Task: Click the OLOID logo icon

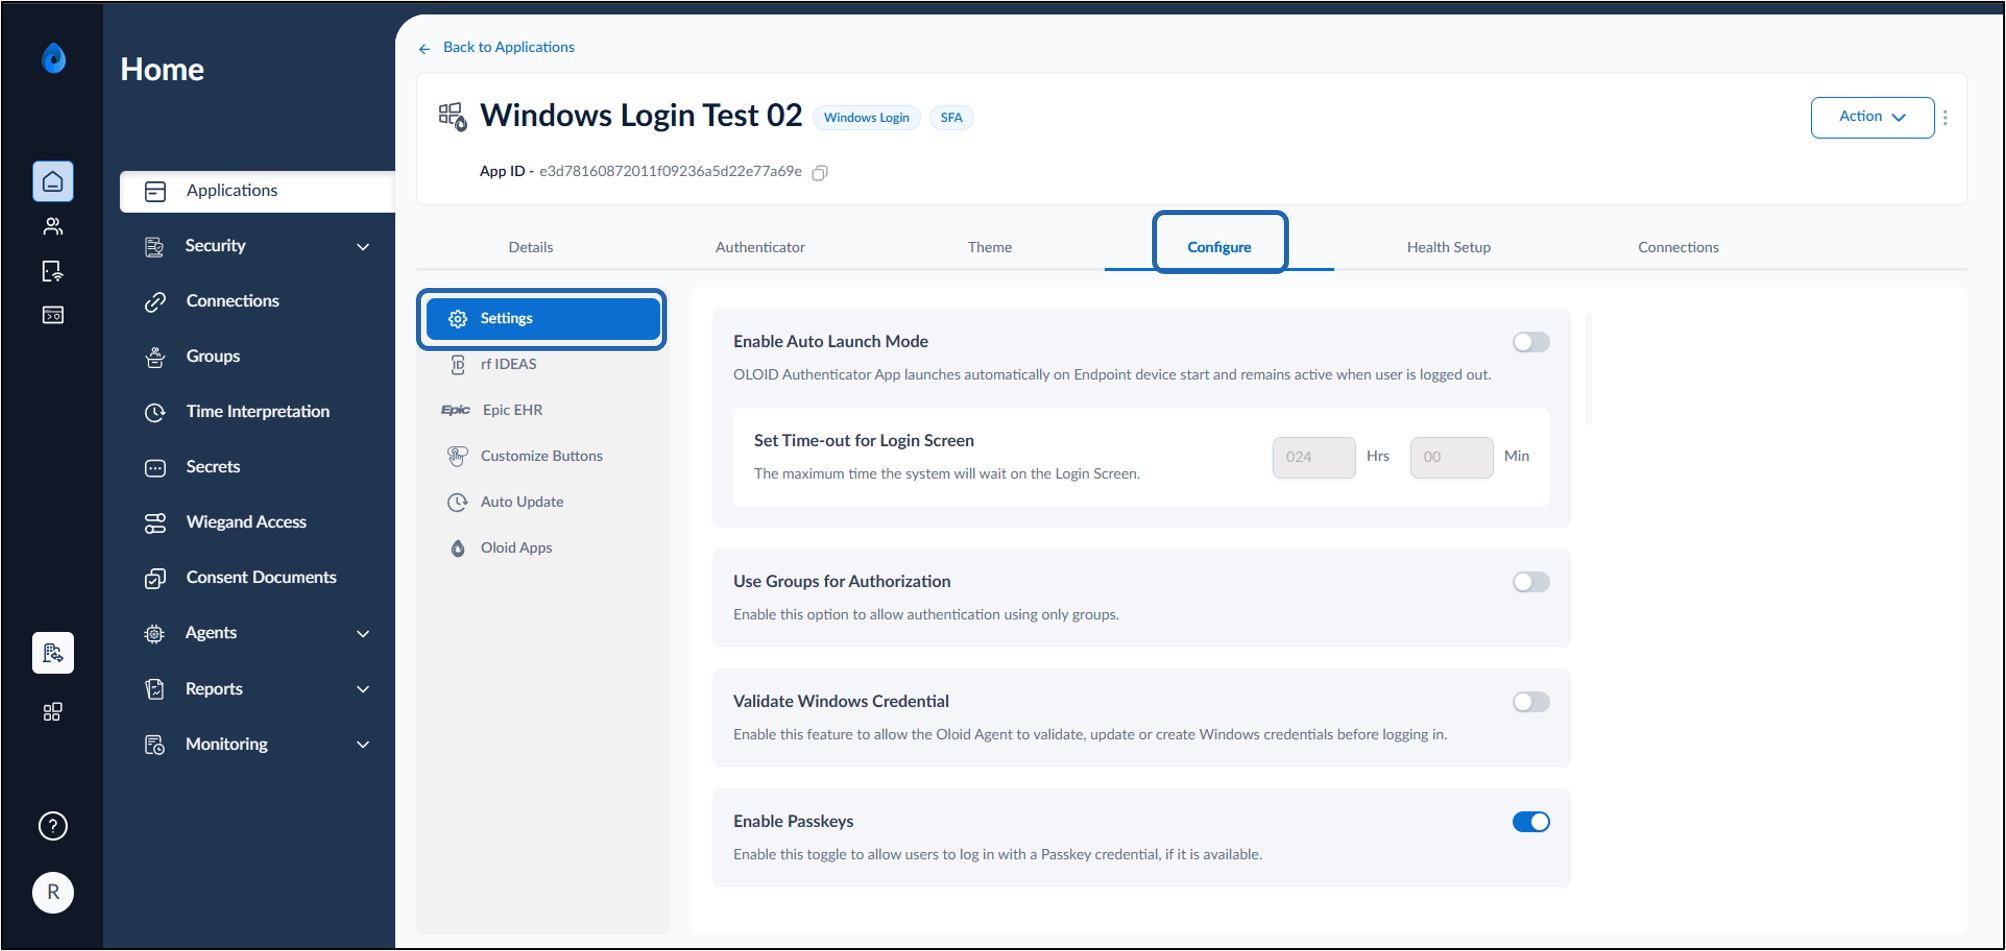Action: [x=53, y=58]
